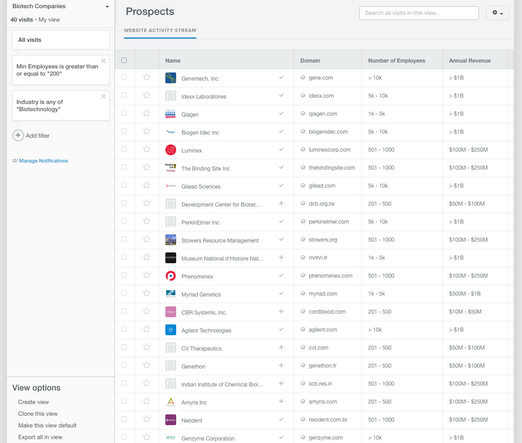Star the Gilead Sciences prospect

(146, 185)
